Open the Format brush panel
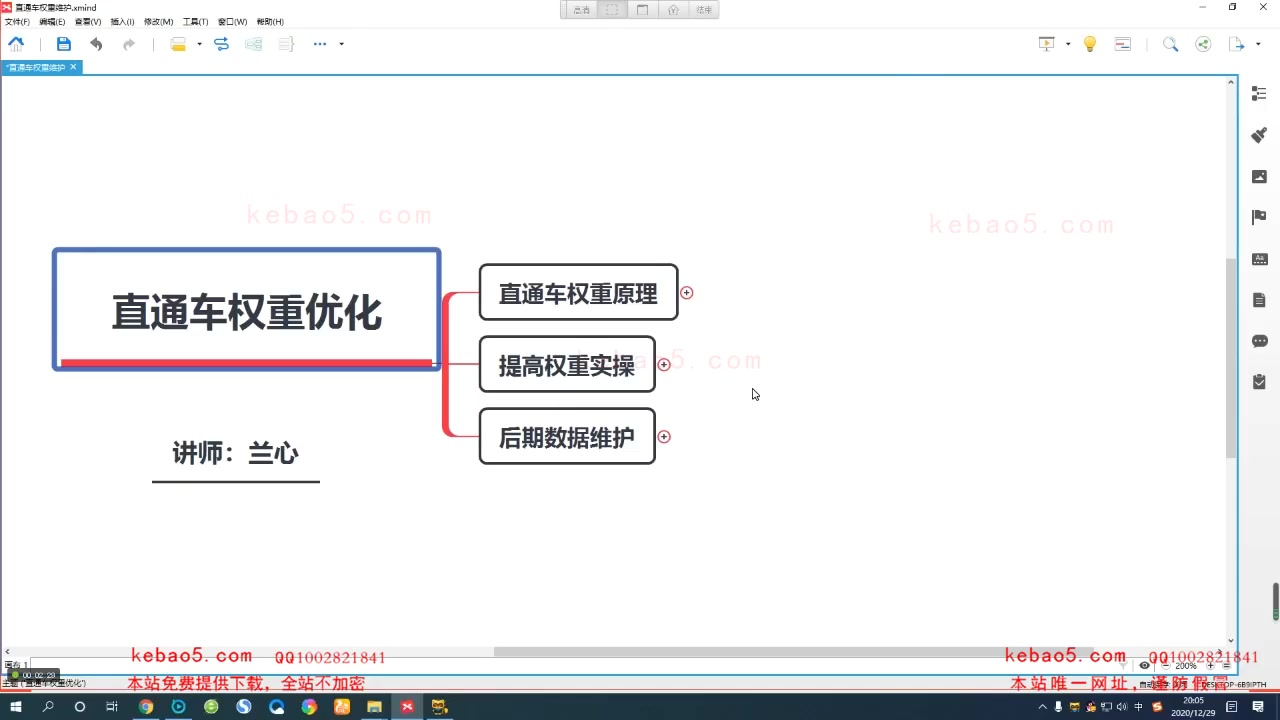The width and height of the screenshot is (1280, 720). tap(1259, 135)
